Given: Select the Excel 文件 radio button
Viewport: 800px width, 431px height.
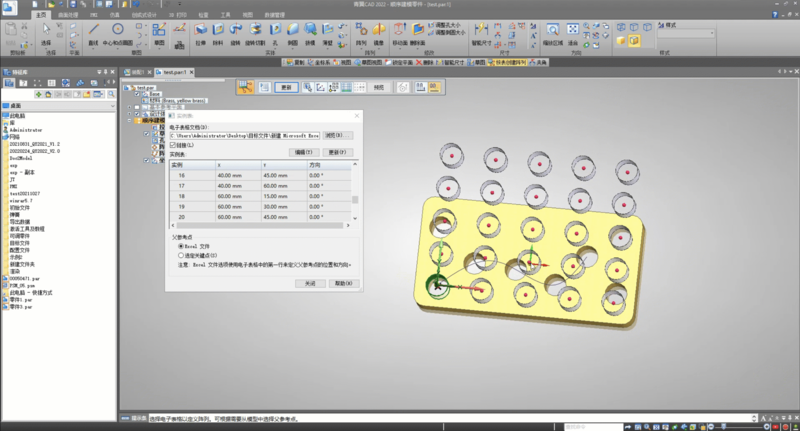Looking at the screenshot, I should [x=180, y=245].
